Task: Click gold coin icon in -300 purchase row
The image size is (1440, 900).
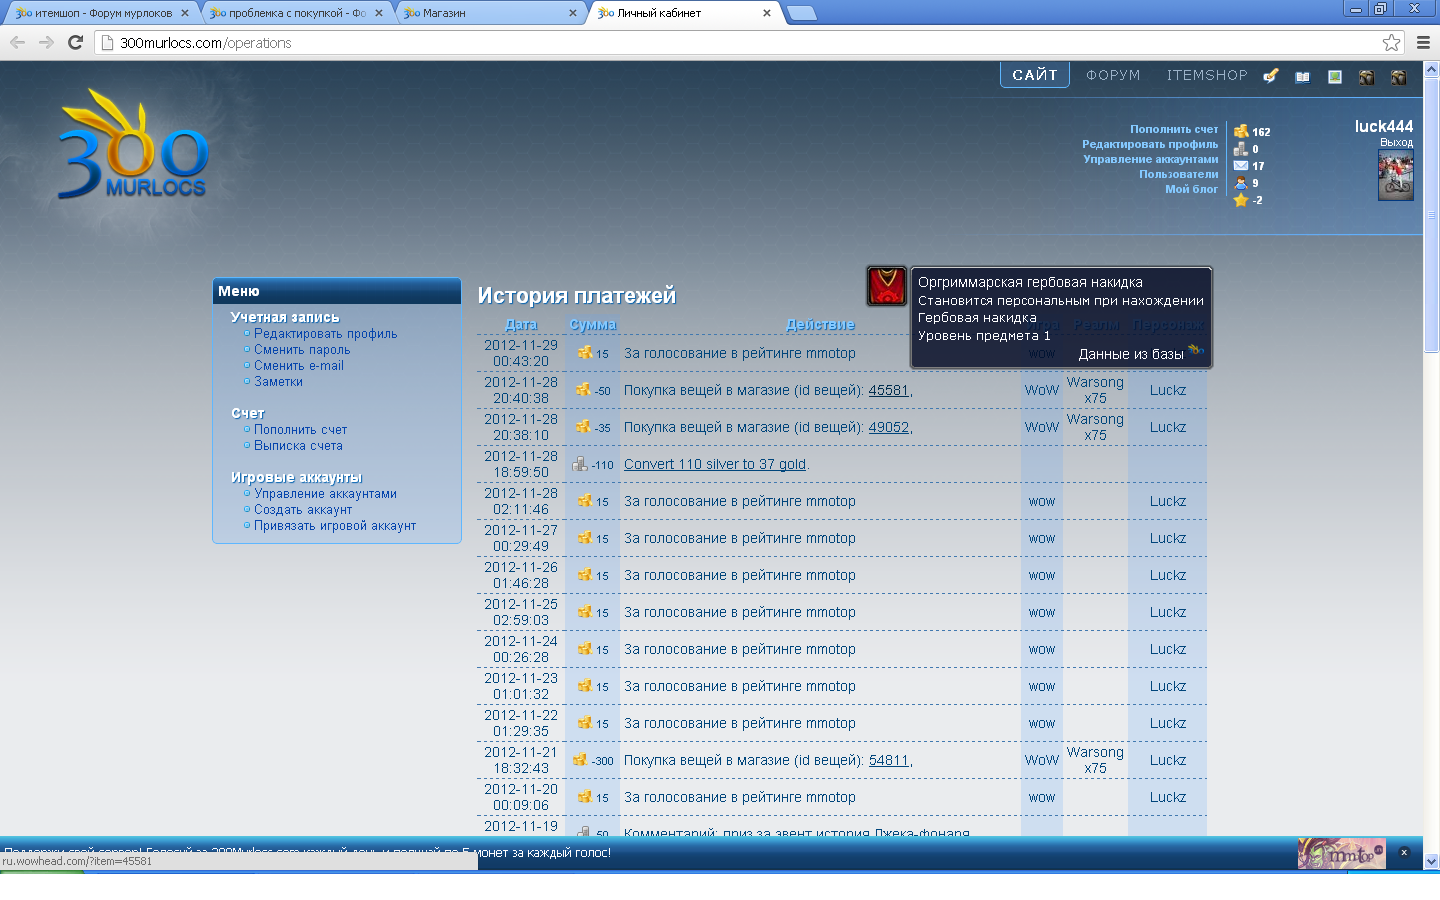Action: (x=580, y=760)
